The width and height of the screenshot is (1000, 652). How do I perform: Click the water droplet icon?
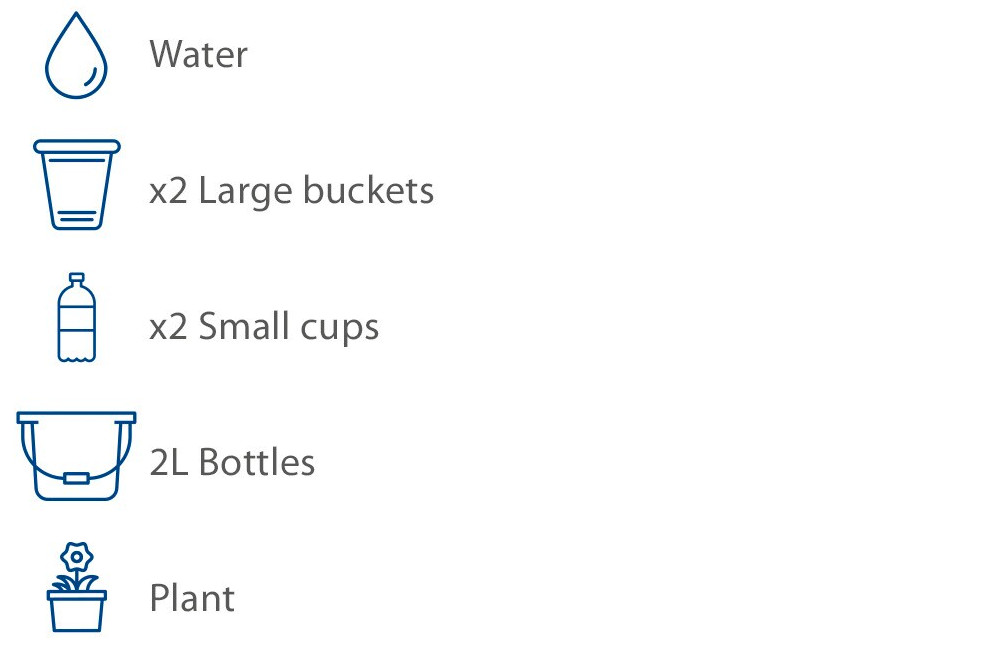click(x=76, y=56)
